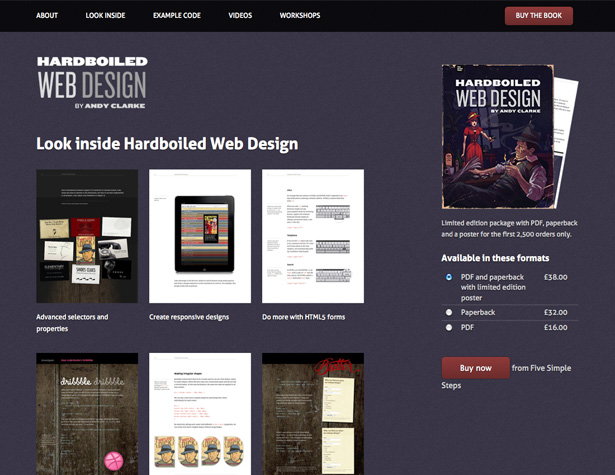615x475 pixels.
Task: Click 'Look inside Hardboiled Web Design' heading
Action: click(167, 144)
